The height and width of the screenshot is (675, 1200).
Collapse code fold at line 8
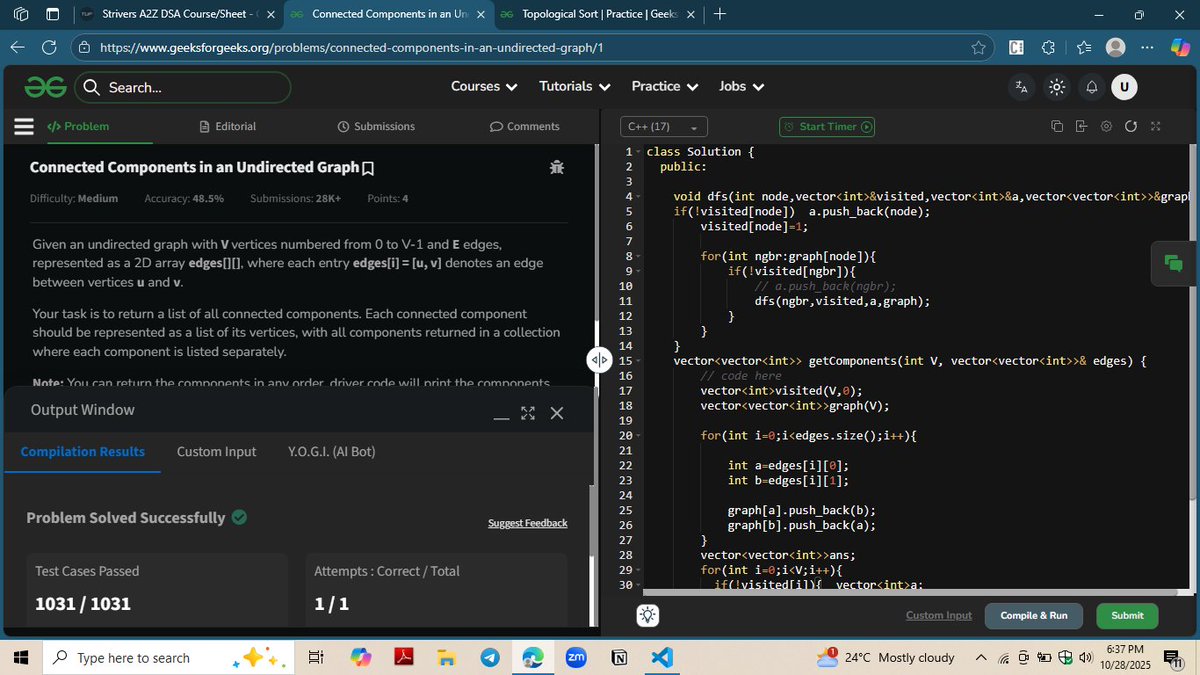coord(638,257)
